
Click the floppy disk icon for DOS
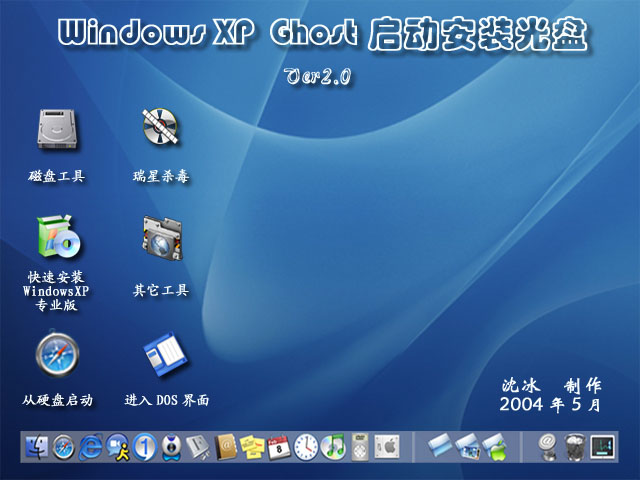[x=165, y=354]
